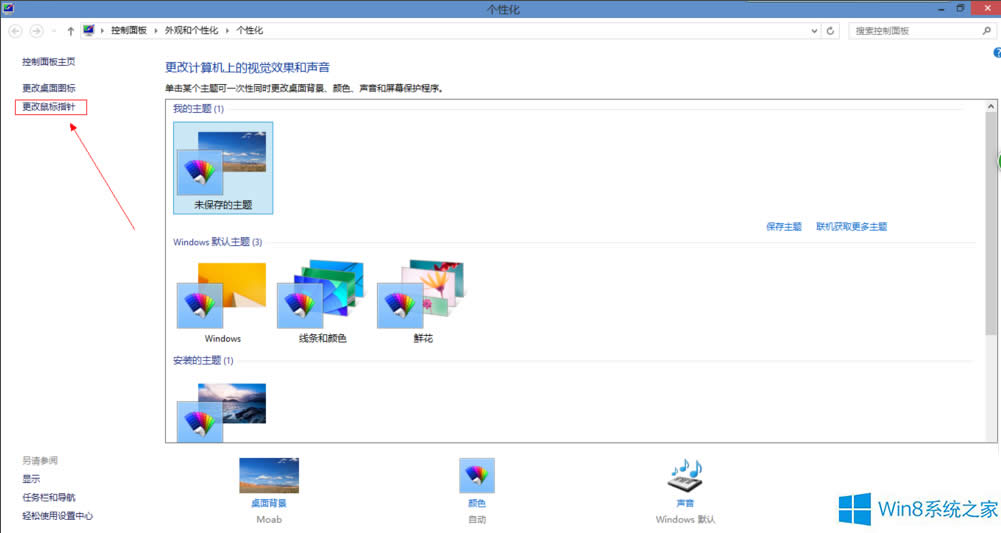Click the blue help question mark icon
The image size is (1001, 533).
pyautogui.click(x=996, y=53)
